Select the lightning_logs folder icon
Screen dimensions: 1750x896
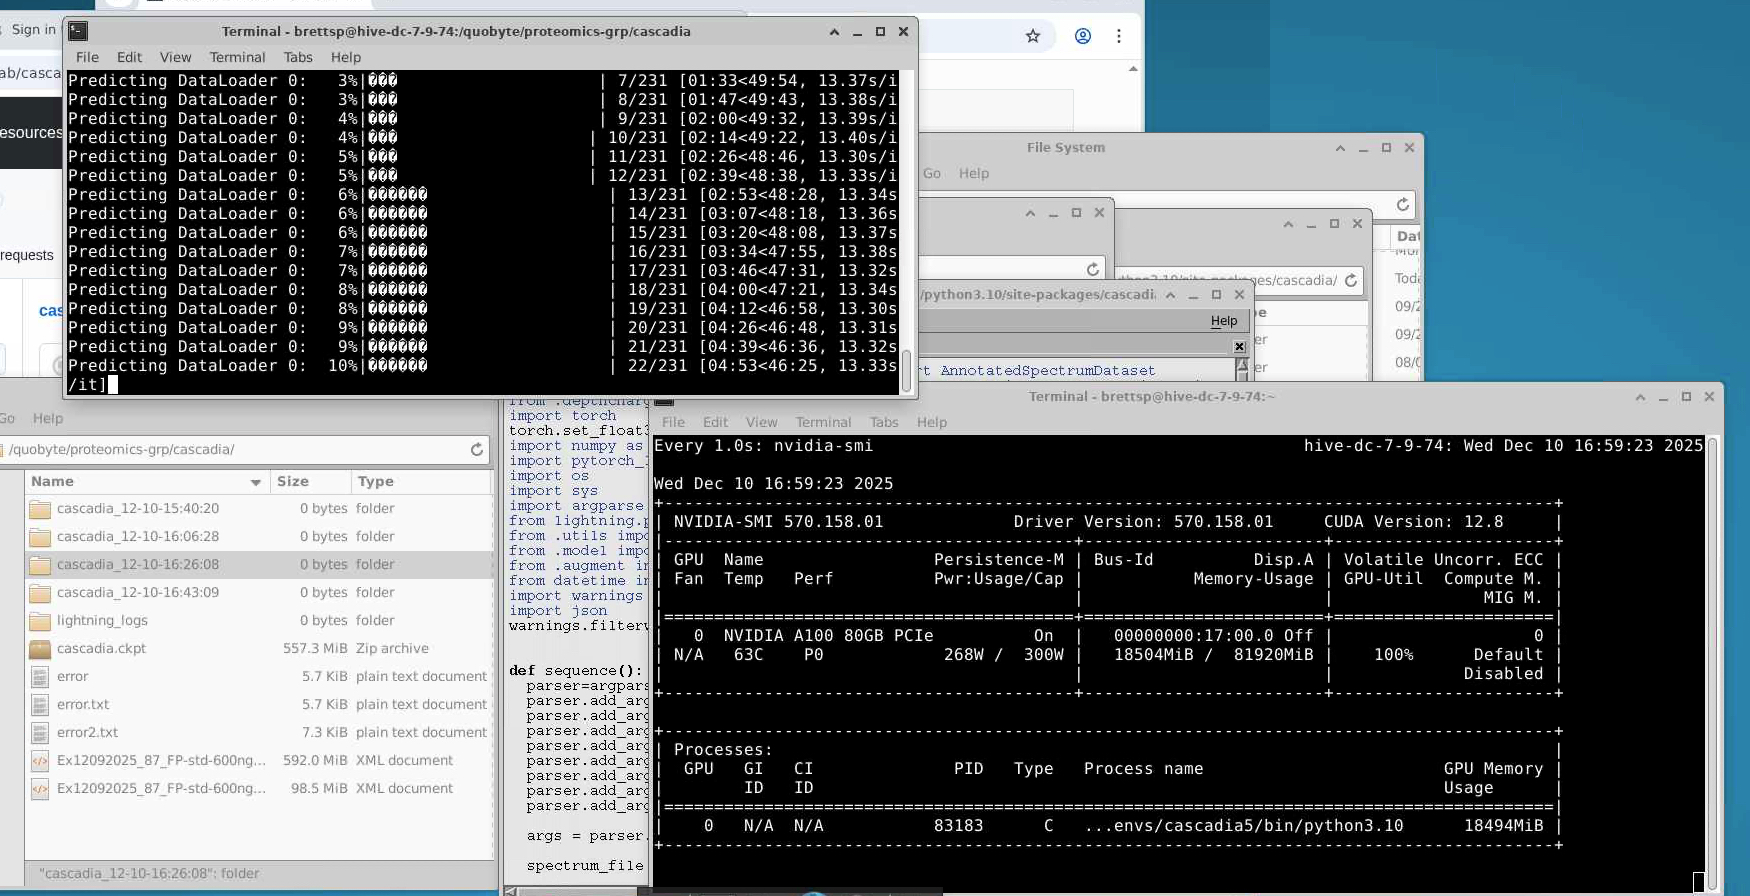pos(40,621)
